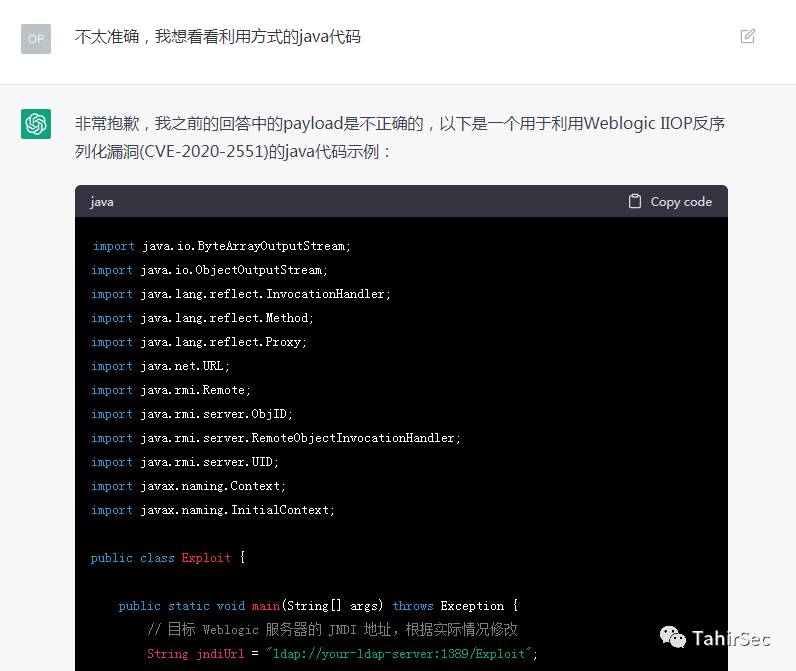This screenshot has width=796, height=671.
Task: Click the 'java' language label on code block
Action: [102, 202]
